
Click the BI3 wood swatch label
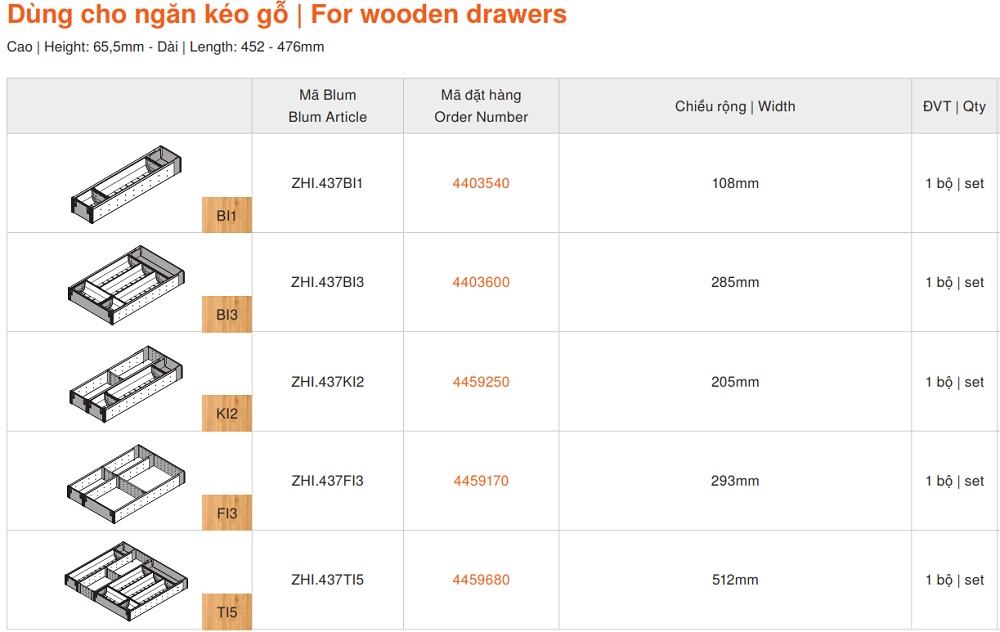[227, 315]
